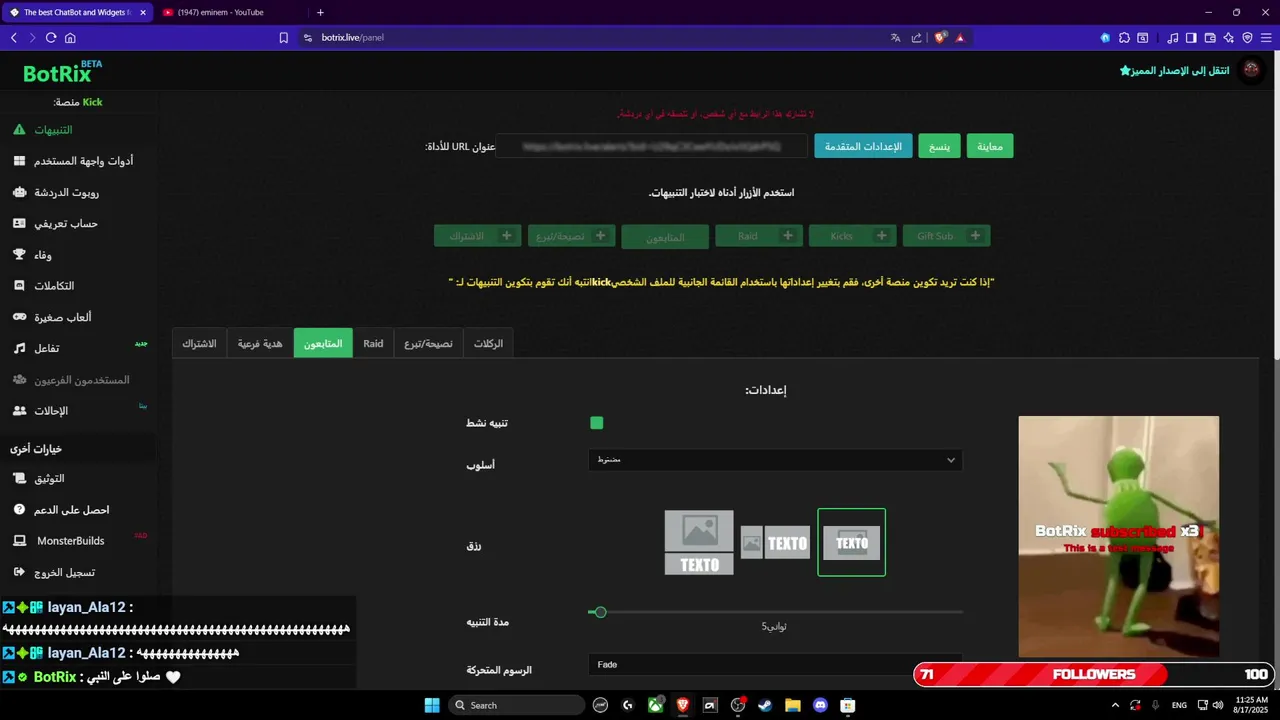This screenshot has height=720, width=1280.
Task: Open حساب تعريفي profile card icon
Action: coord(19,223)
